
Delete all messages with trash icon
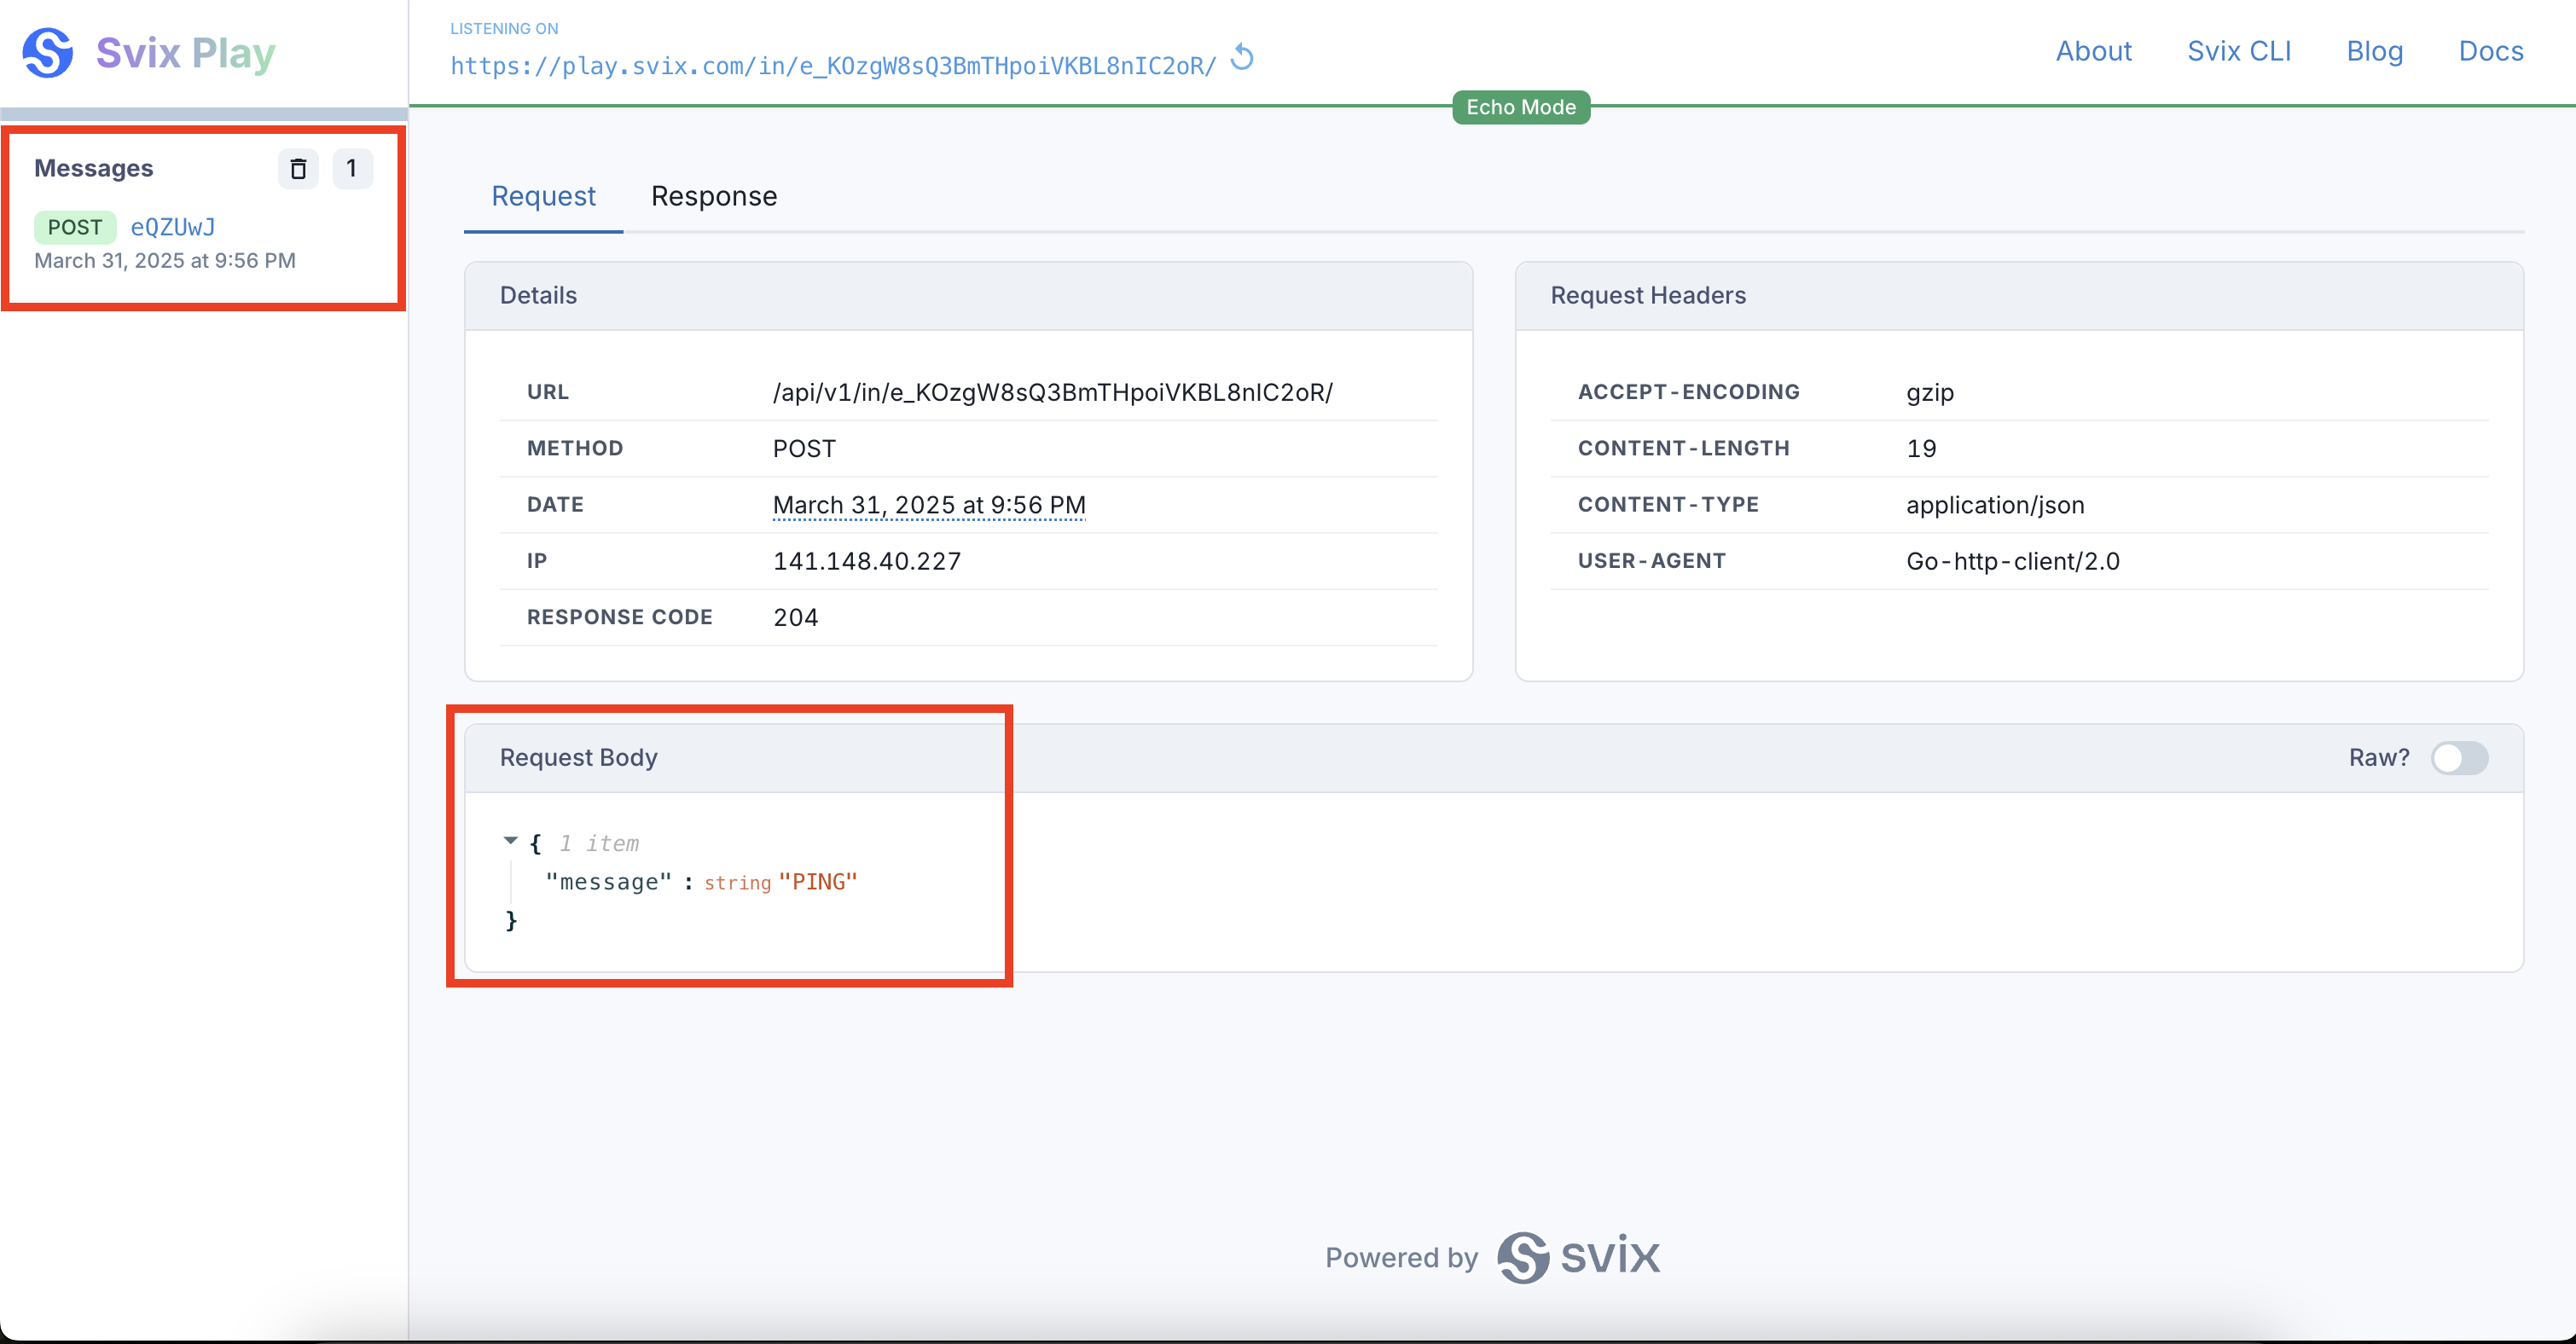pos(298,168)
